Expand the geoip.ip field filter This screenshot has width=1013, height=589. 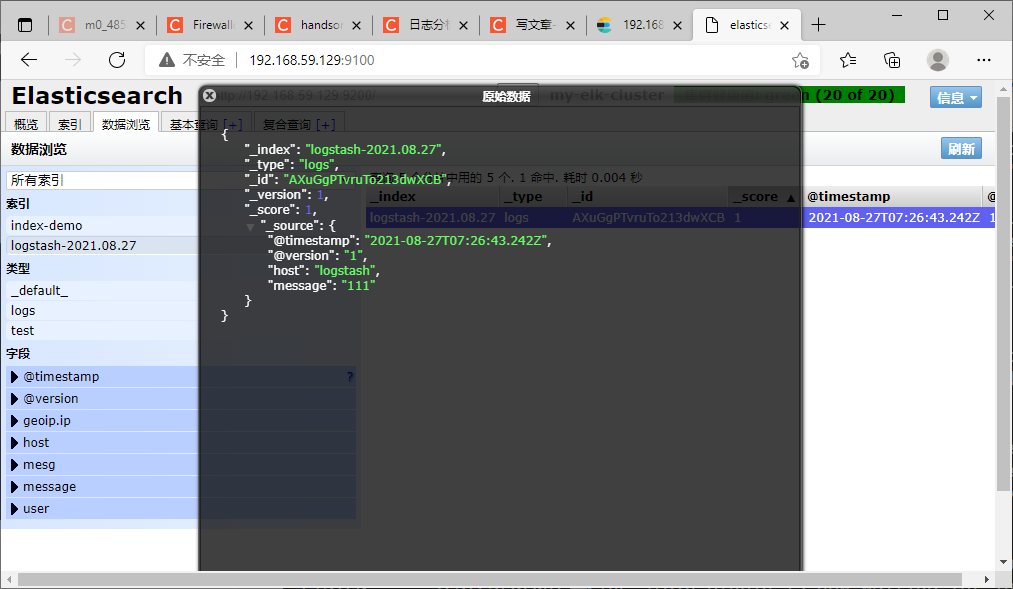tap(14, 420)
